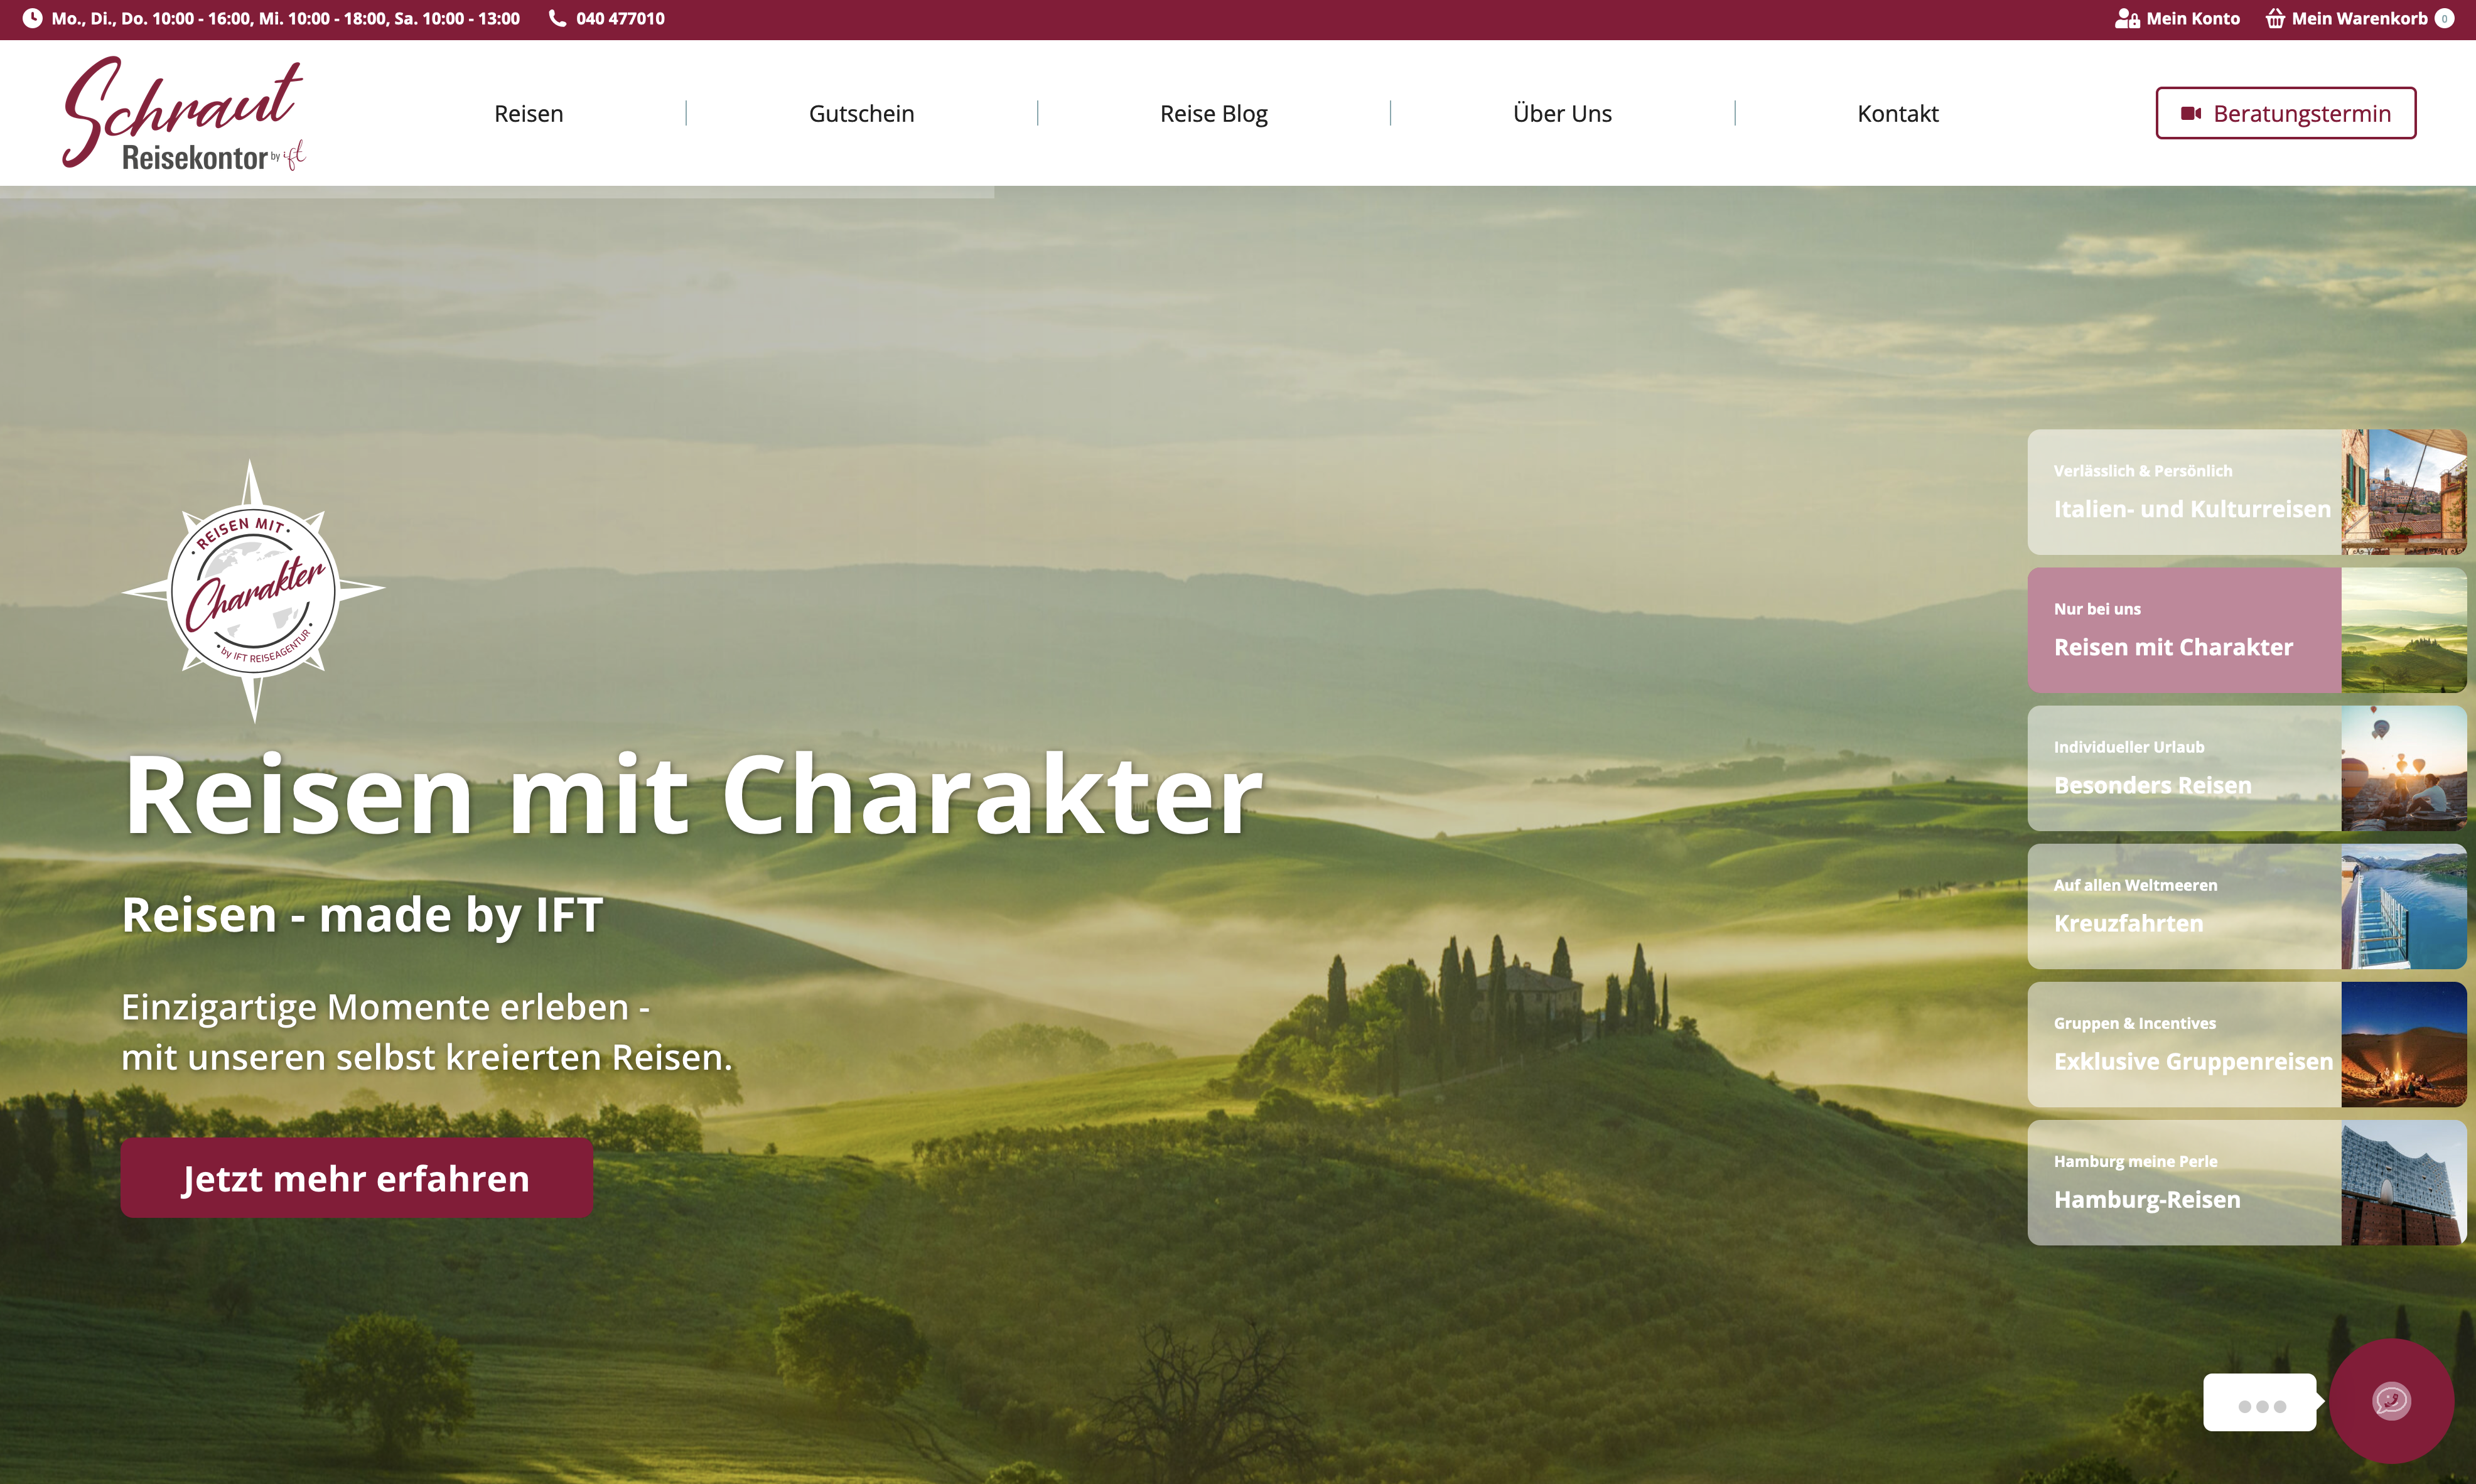Open Mein Konto user icon
This screenshot has width=2476, height=1484.
click(2127, 19)
